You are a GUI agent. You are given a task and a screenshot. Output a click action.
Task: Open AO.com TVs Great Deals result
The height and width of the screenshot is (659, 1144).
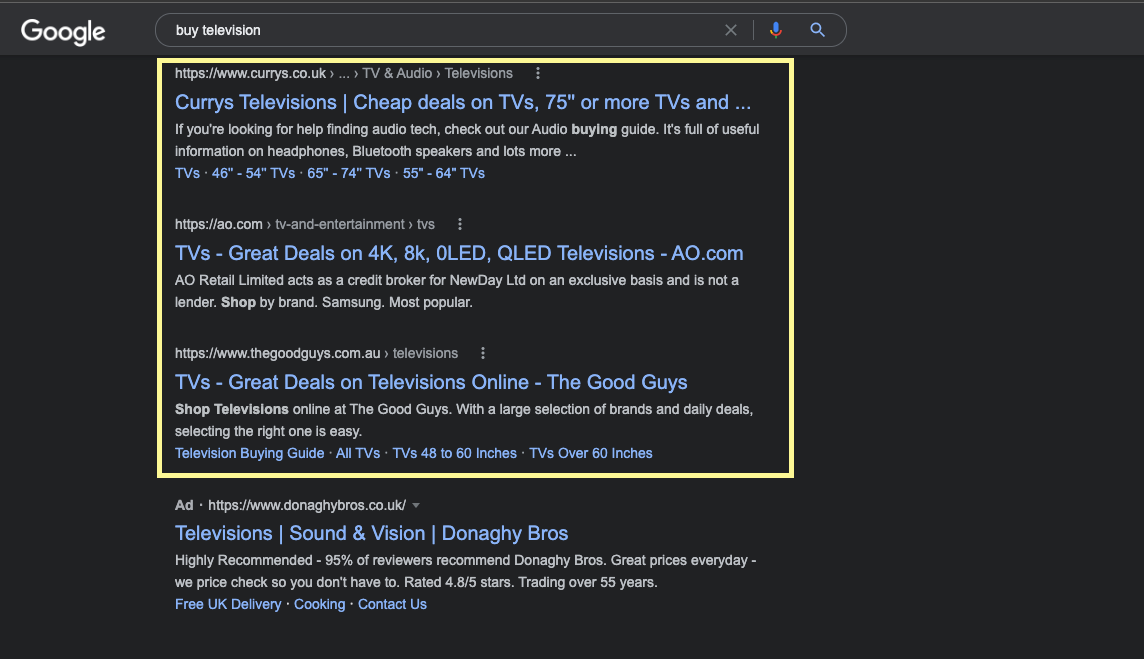(x=459, y=253)
